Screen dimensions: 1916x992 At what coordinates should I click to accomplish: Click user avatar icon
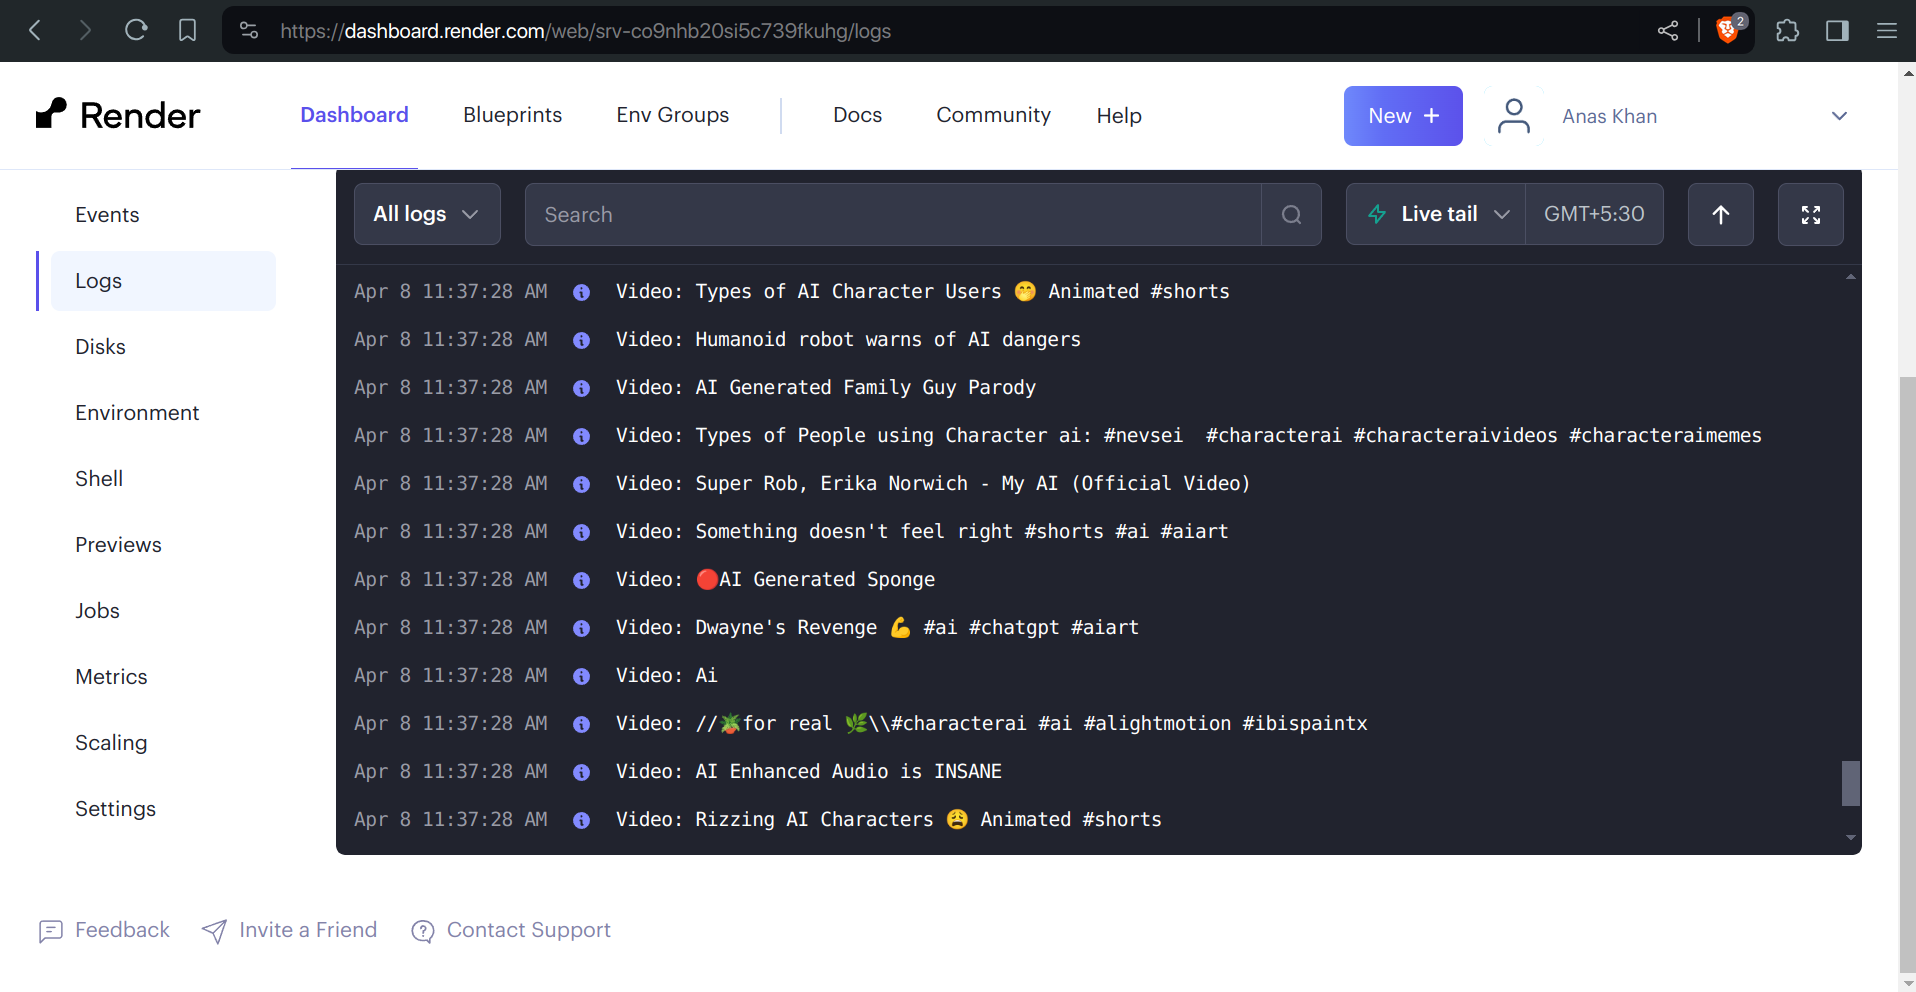1514,116
